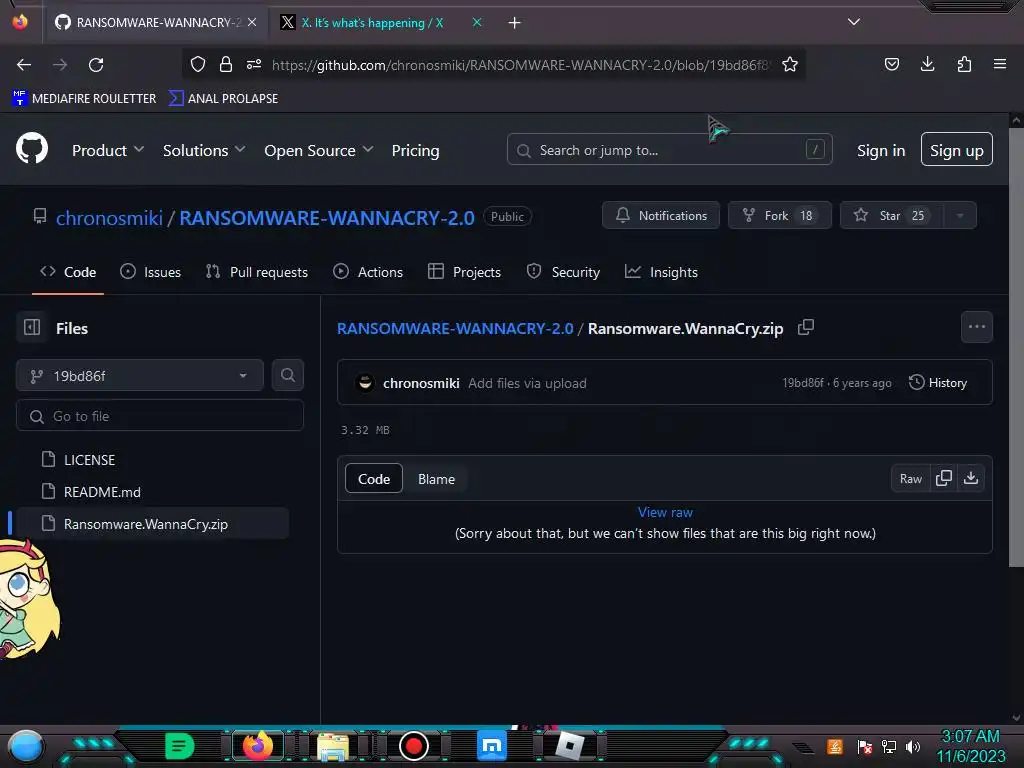The height and width of the screenshot is (768, 1024).
Task: Select the Code repository tab
Action: click(x=68, y=272)
